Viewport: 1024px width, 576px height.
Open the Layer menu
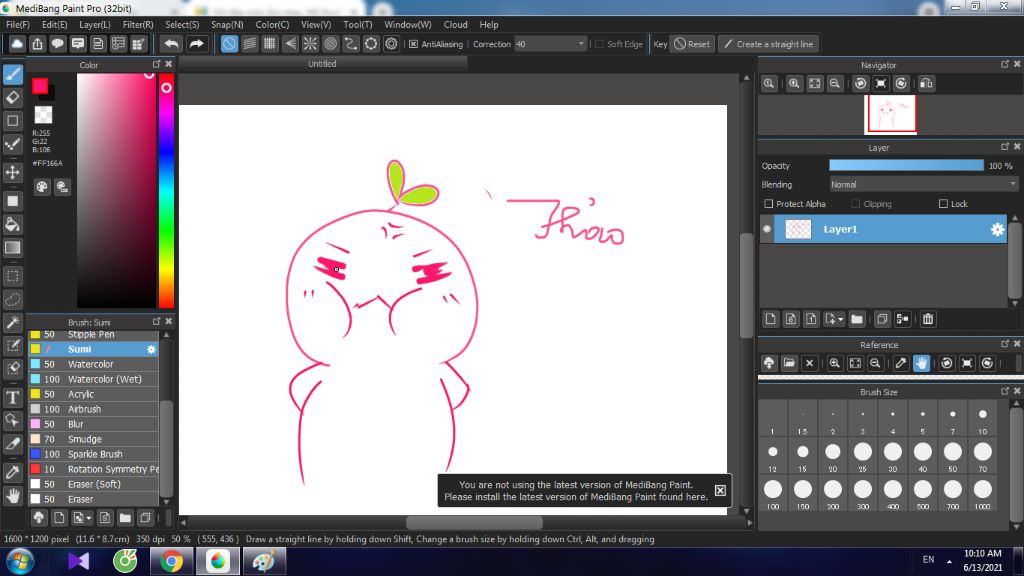click(95, 25)
